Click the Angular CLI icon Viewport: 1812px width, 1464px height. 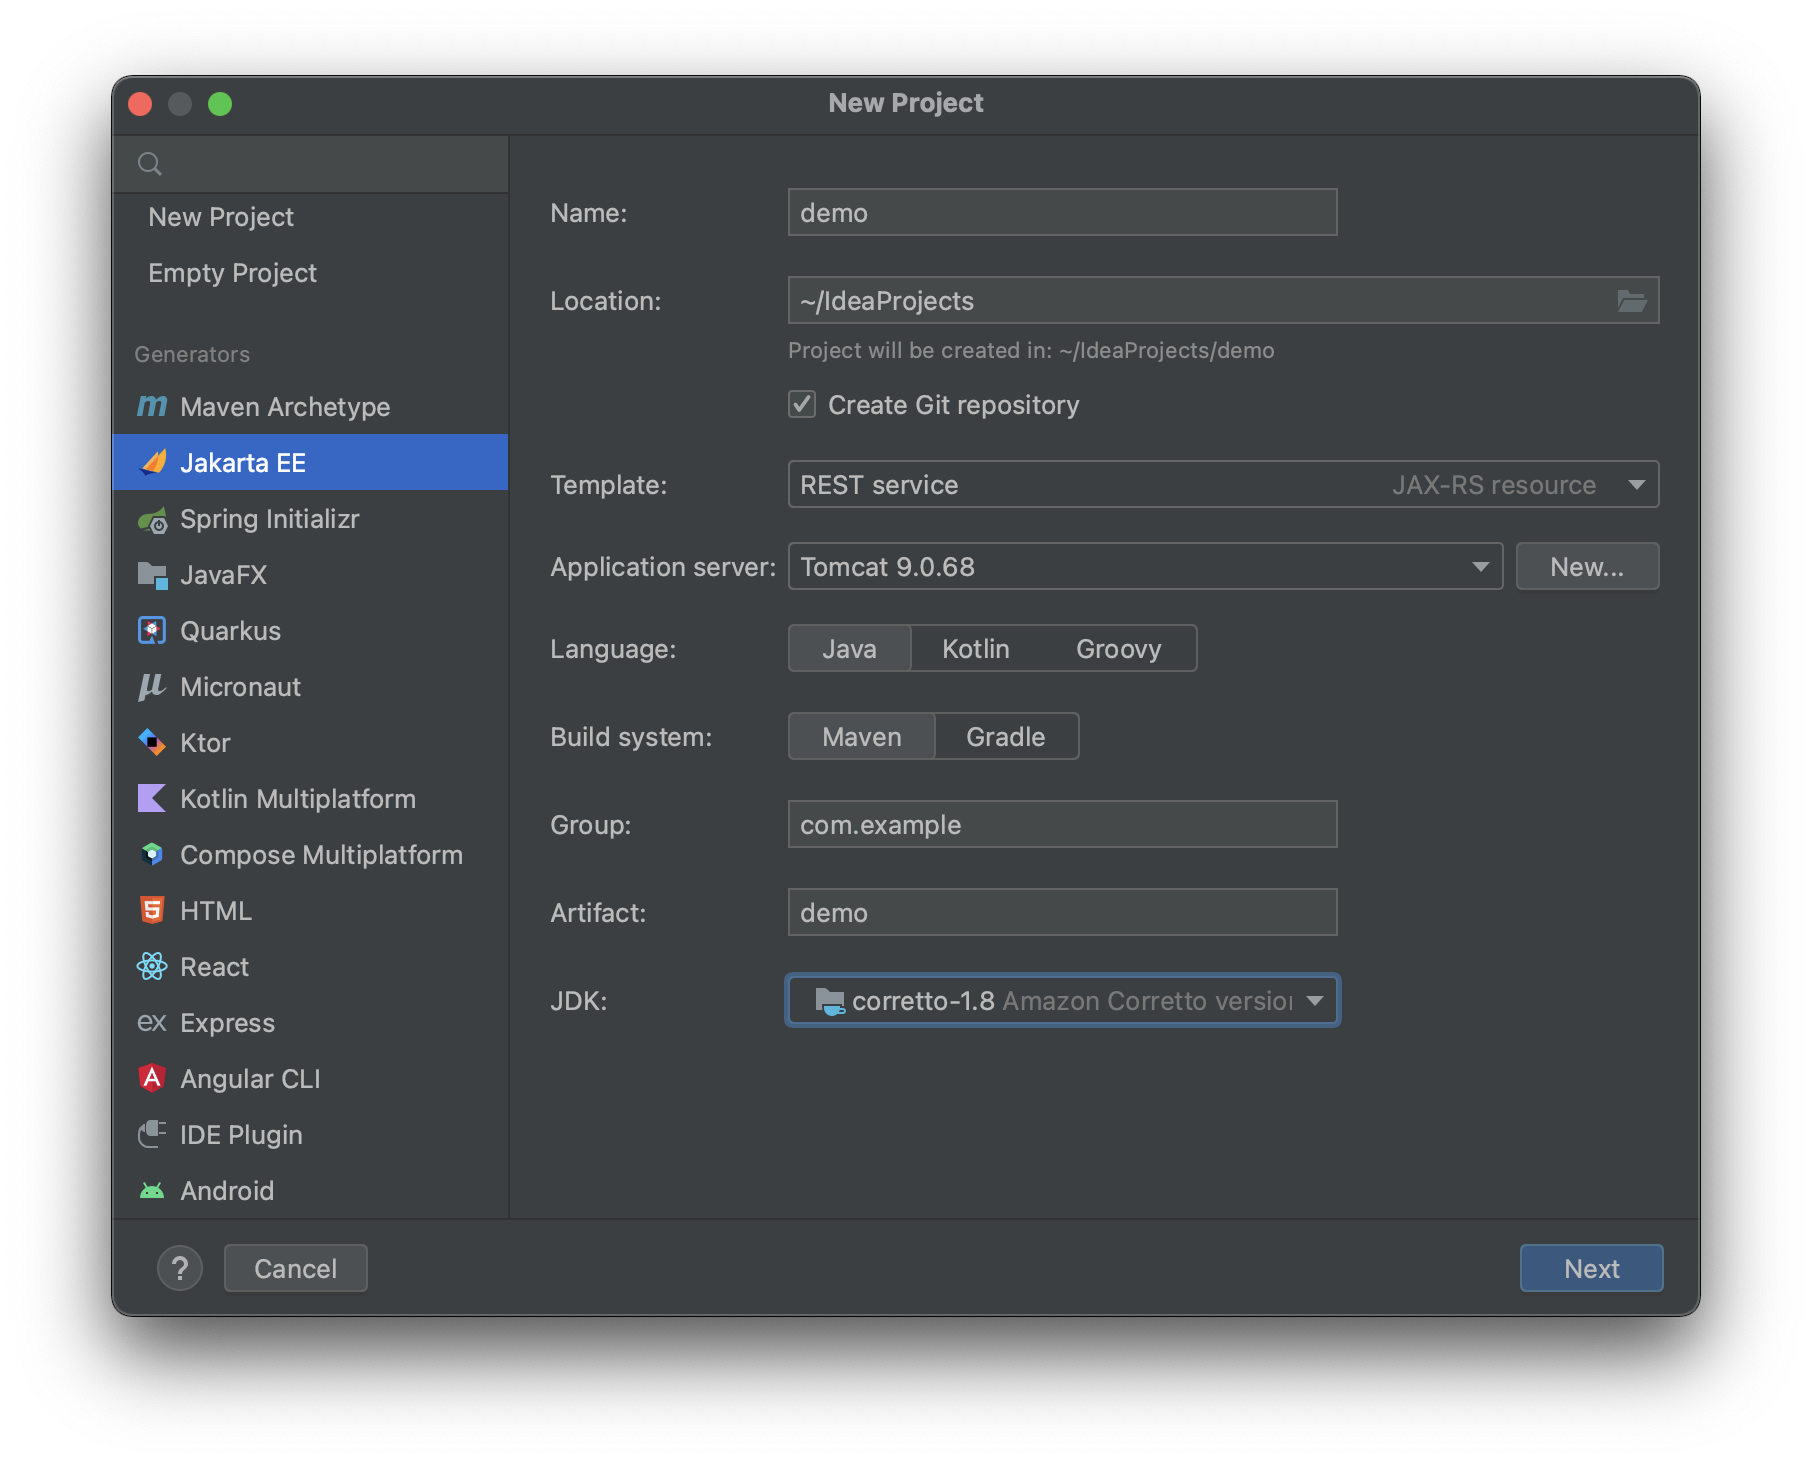152,1078
